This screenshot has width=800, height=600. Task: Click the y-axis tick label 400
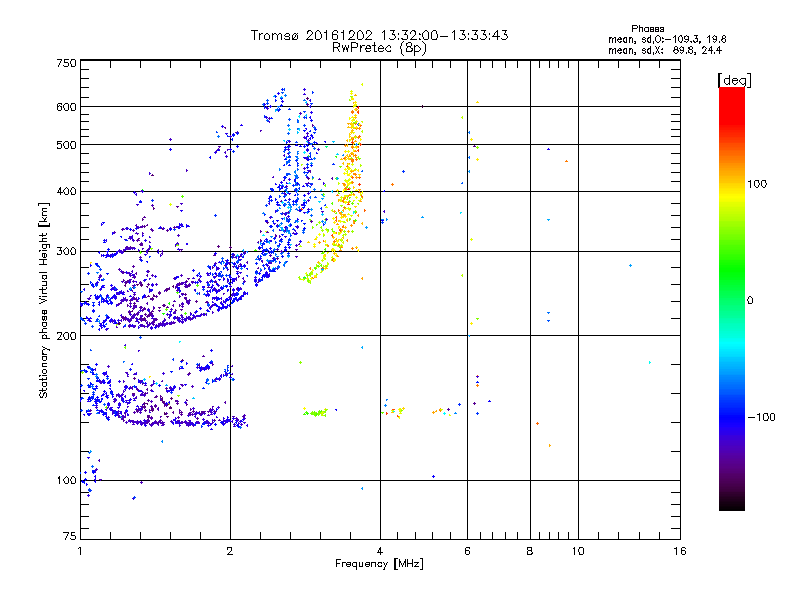point(67,192)
